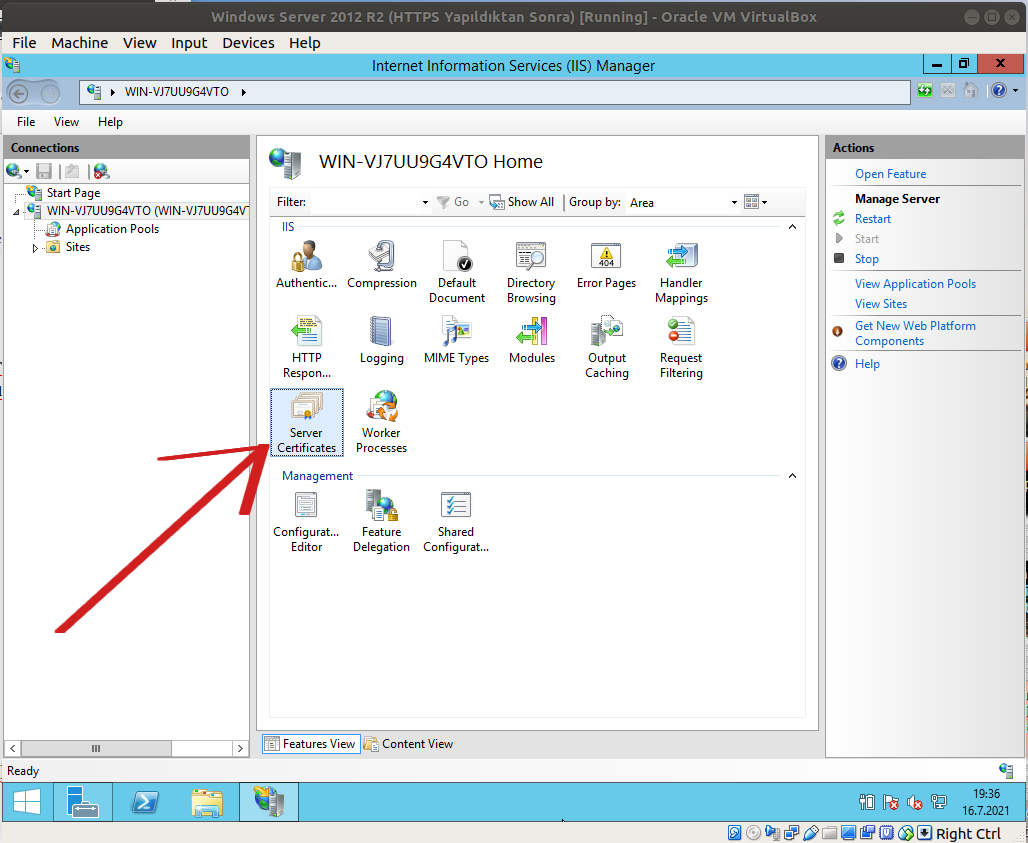
Task: Open HTTP Response Headers feature
Action: [306, 347]
